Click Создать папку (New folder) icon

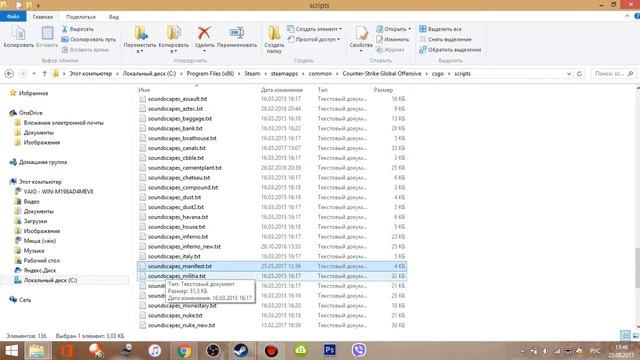pos(274,33)
